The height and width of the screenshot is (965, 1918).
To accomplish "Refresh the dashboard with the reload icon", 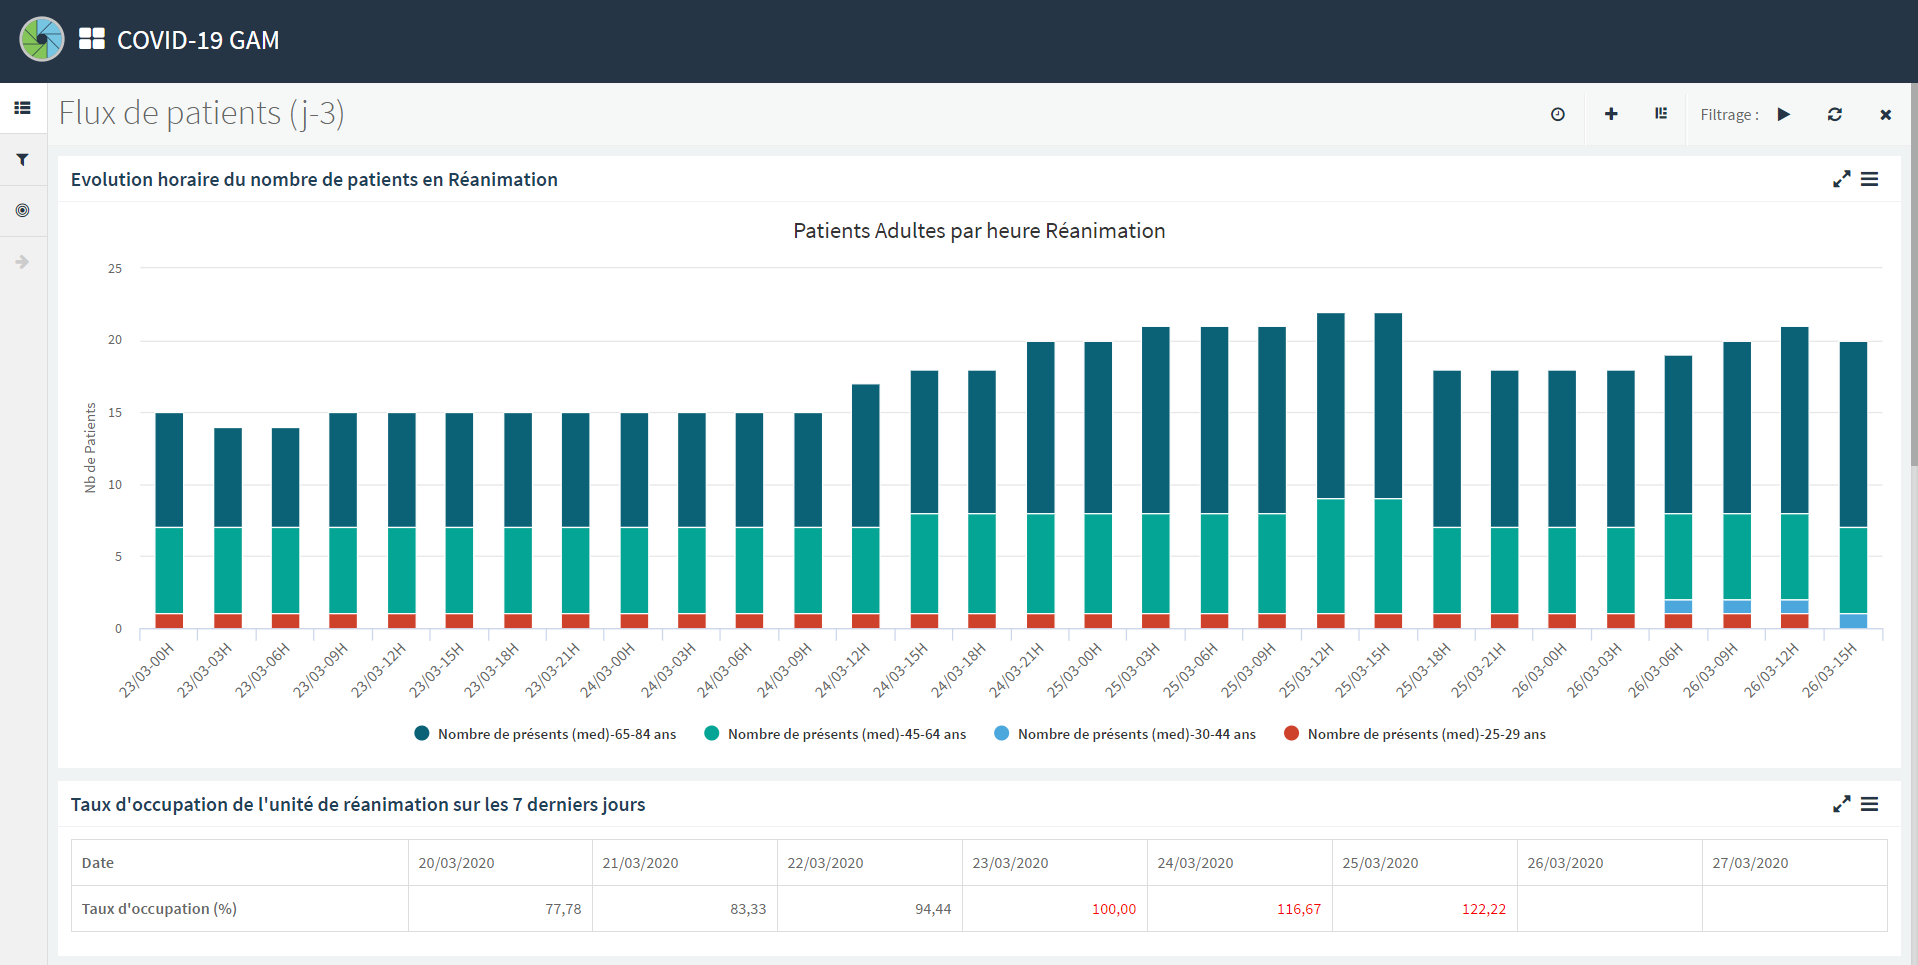I will (1834, 115).
